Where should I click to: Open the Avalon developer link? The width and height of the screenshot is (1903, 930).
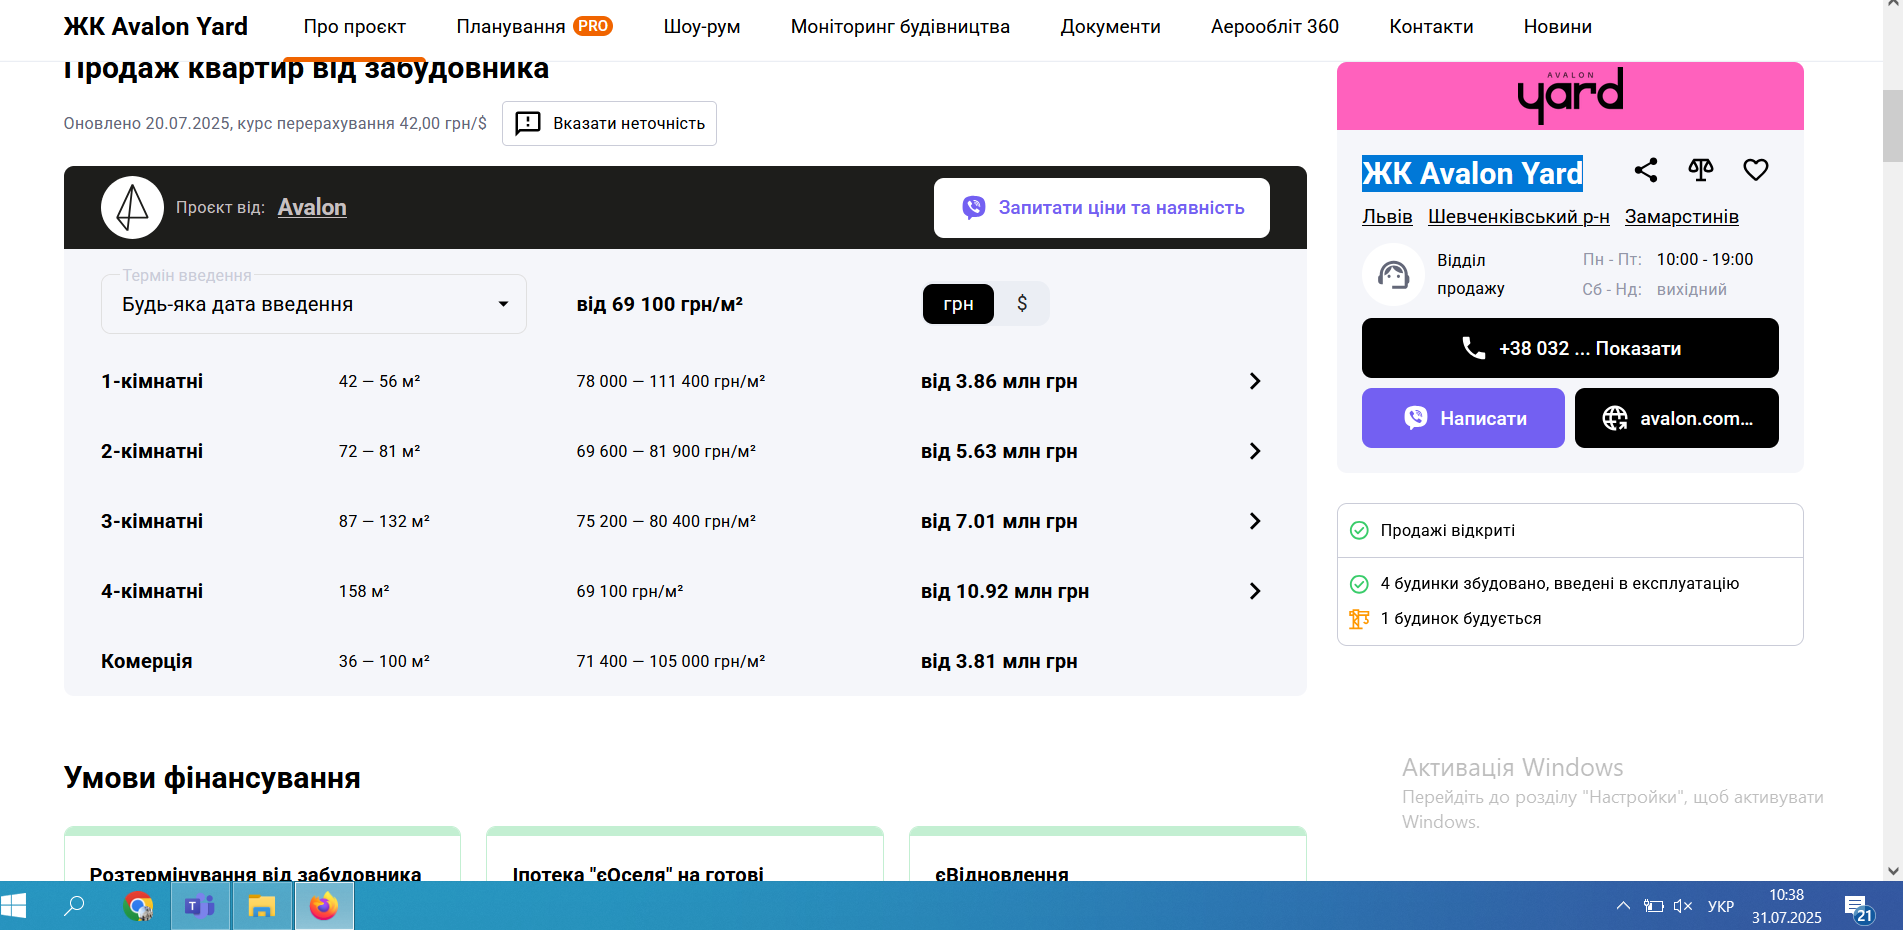(312, 207)
